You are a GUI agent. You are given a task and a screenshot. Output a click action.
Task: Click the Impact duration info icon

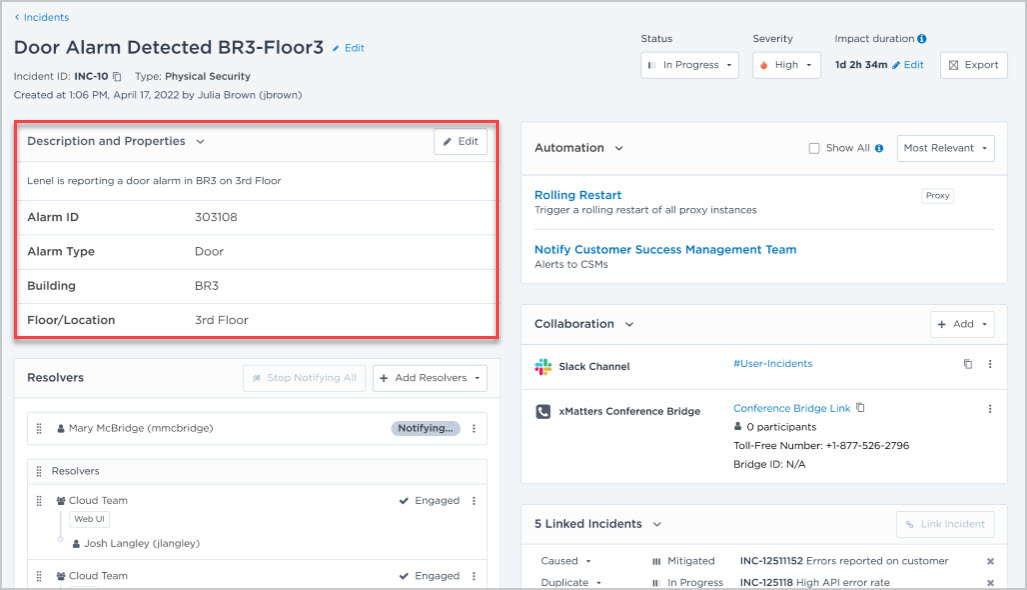pyautogui.click(x=922, y=39)
